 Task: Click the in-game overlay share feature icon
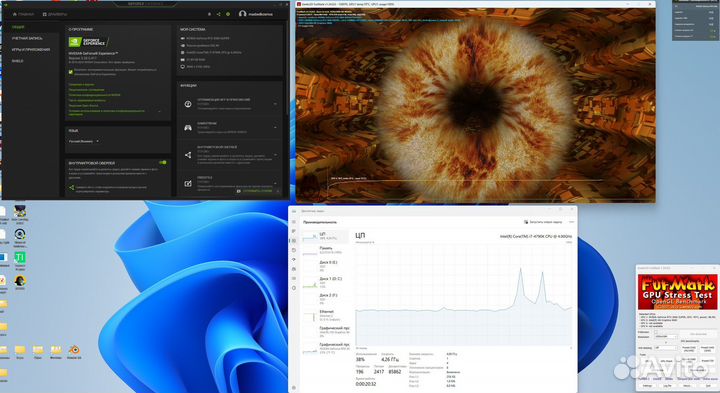point(188,155)
